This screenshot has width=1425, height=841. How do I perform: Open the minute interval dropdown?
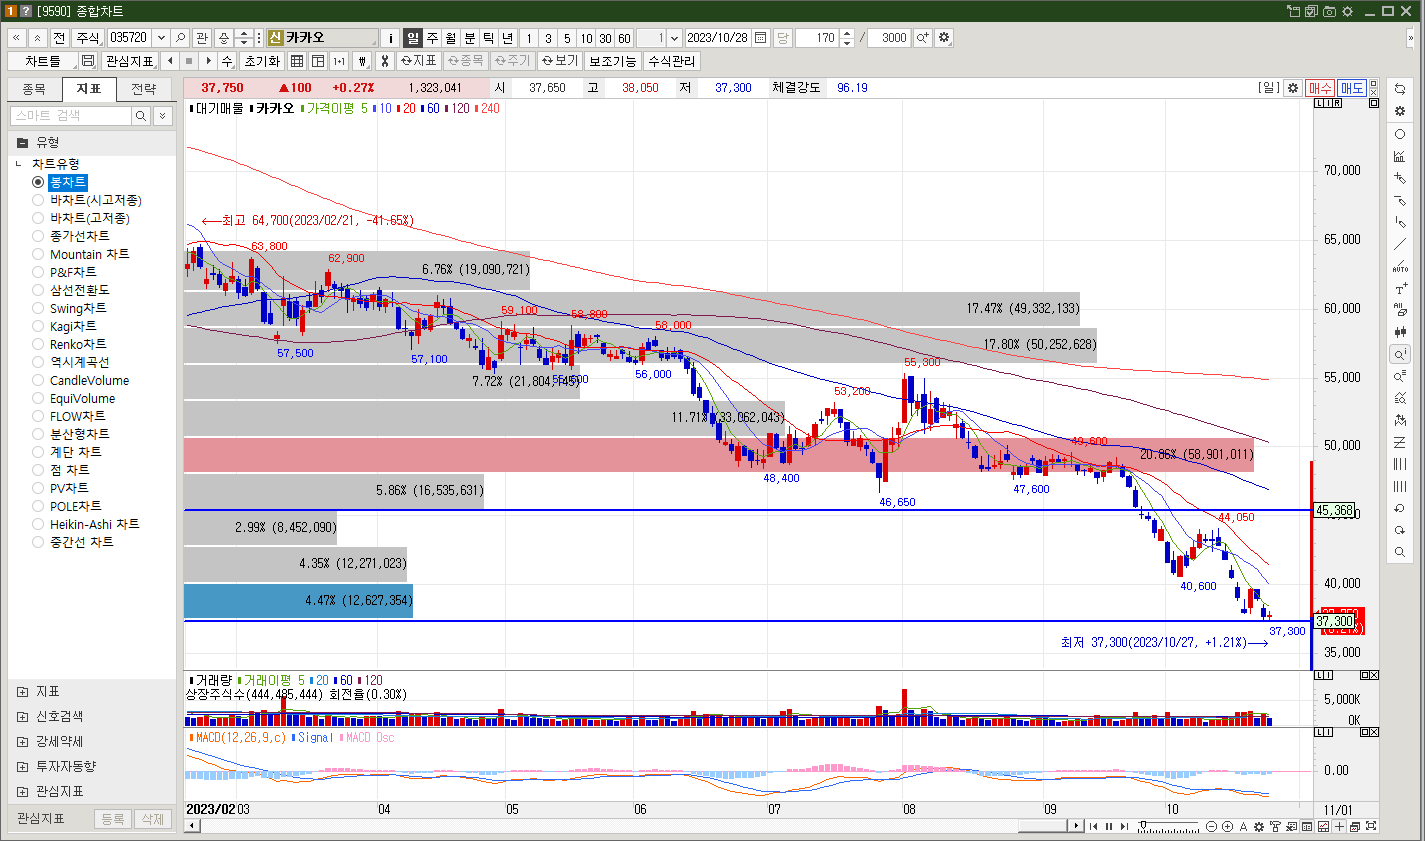tap(674, 38)
